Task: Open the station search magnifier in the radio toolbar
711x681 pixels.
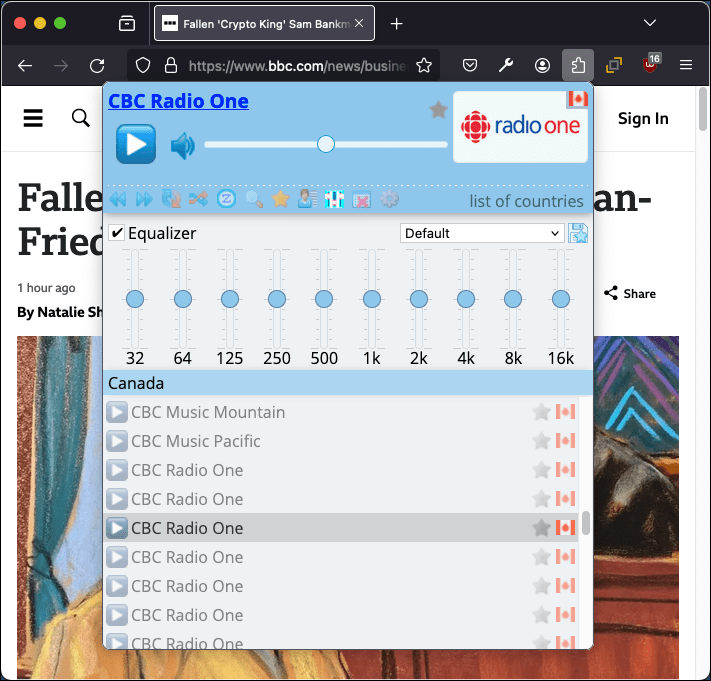Action: tap(254, 199)
